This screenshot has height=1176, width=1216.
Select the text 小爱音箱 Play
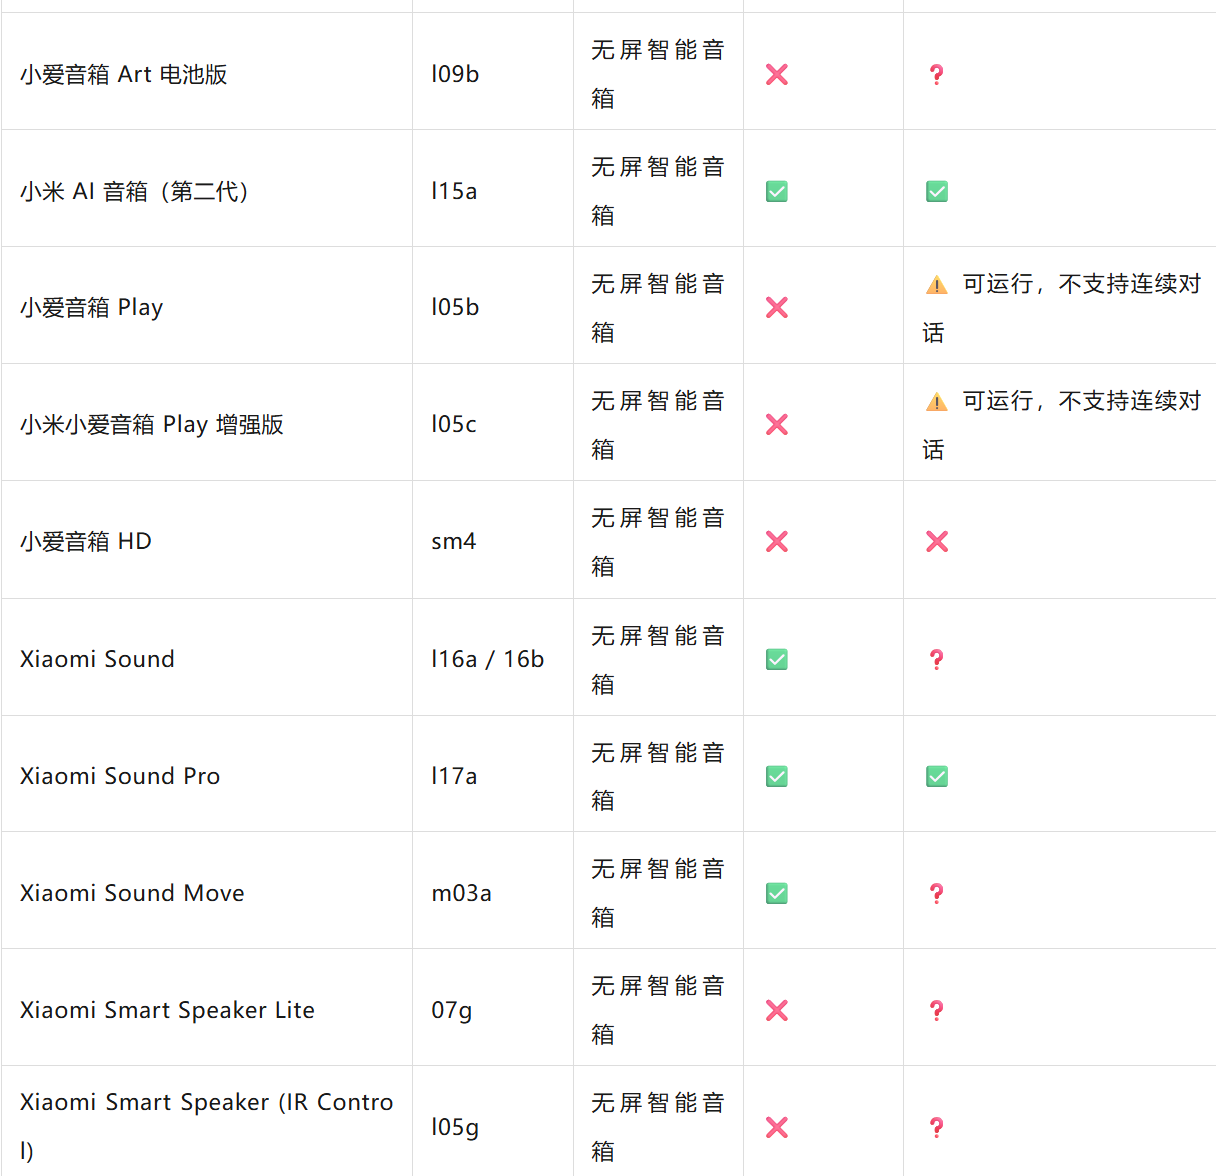(x=92, y=308)
